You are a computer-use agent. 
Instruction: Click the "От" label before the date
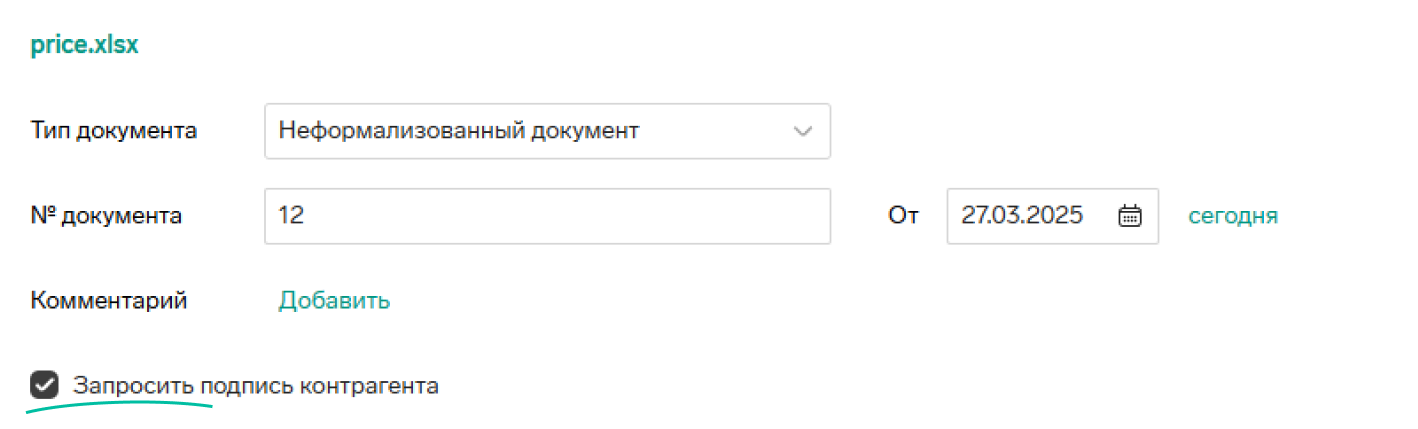pyautogui.click(x=903, y=216)
